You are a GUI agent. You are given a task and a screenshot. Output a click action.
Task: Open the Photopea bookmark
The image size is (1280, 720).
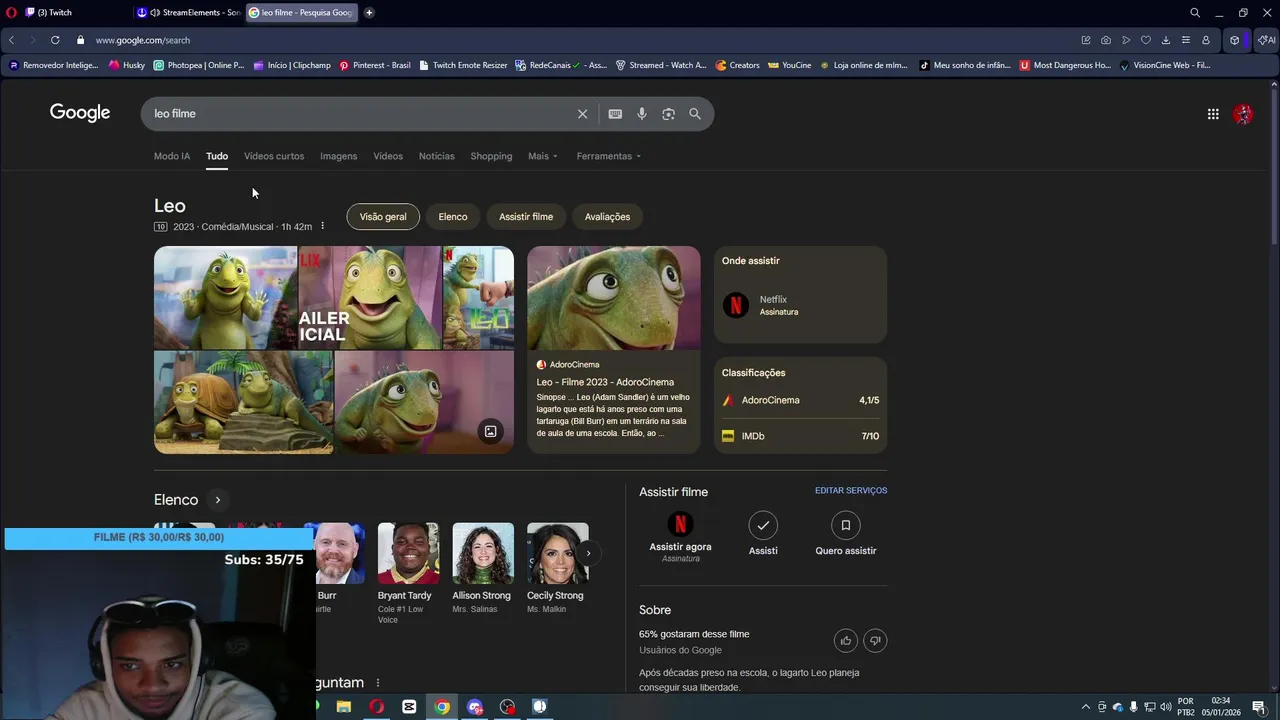(198, 65)
